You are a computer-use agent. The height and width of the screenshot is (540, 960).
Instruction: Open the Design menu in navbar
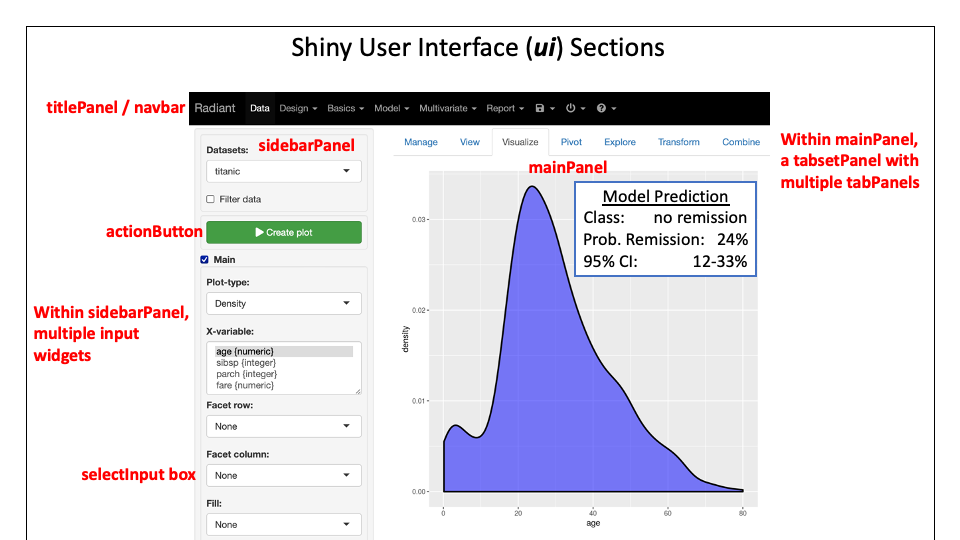coord(298,108)
